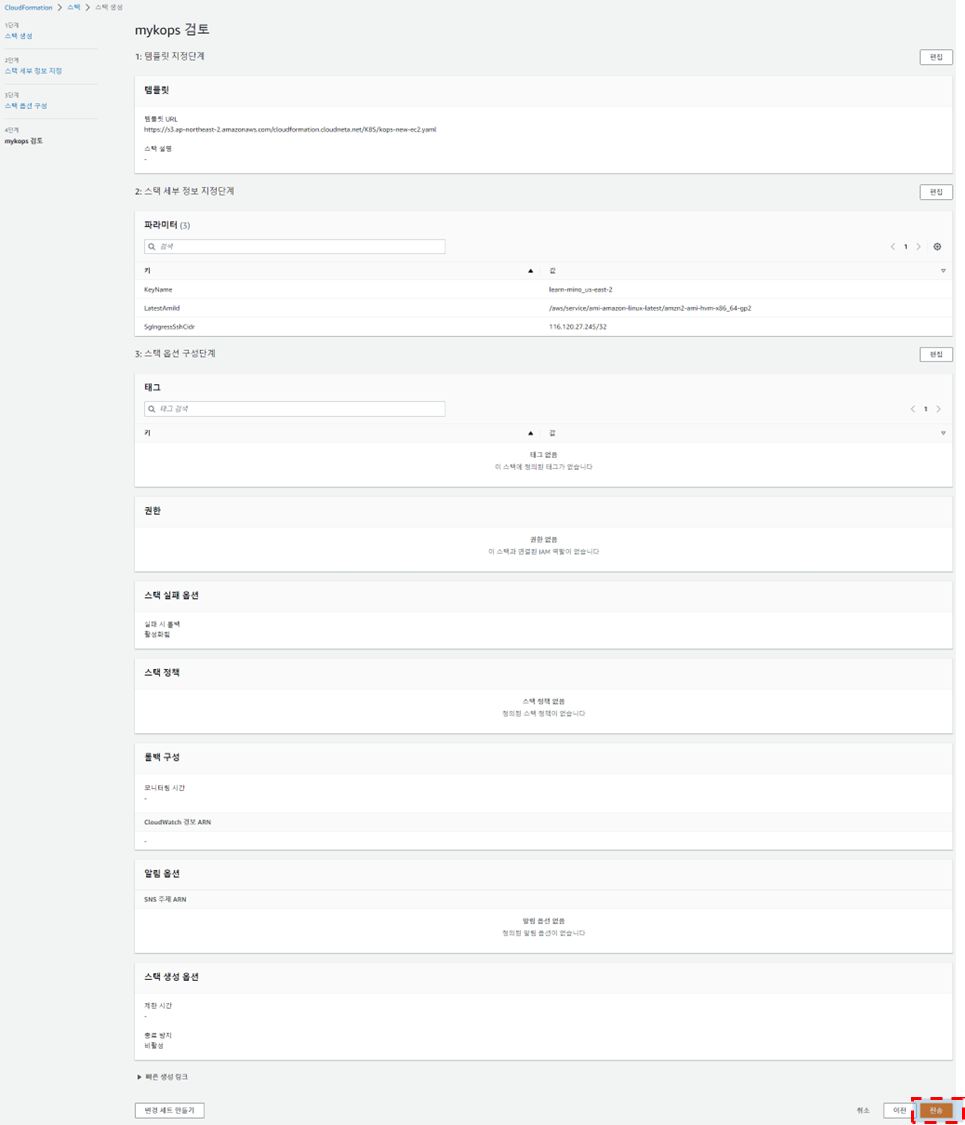Click the left pagination chevron in the tags section
The height and width of the screenshot is (1125, 965).
point(913,408)
